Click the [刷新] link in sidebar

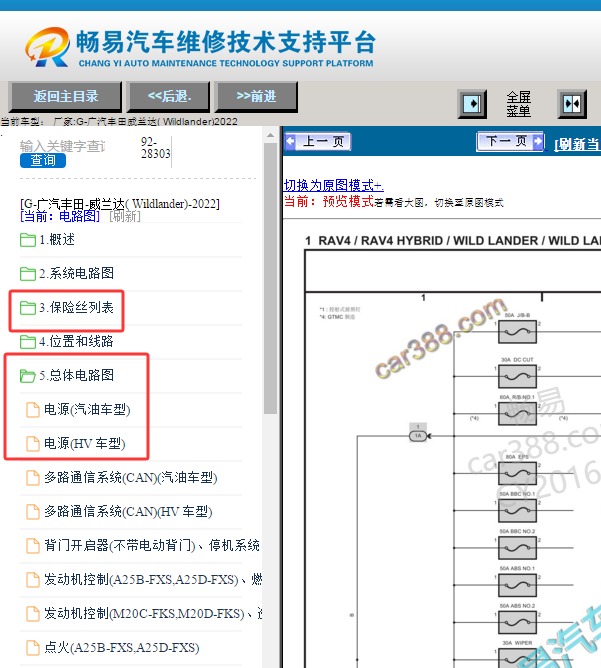pos(125,216)
